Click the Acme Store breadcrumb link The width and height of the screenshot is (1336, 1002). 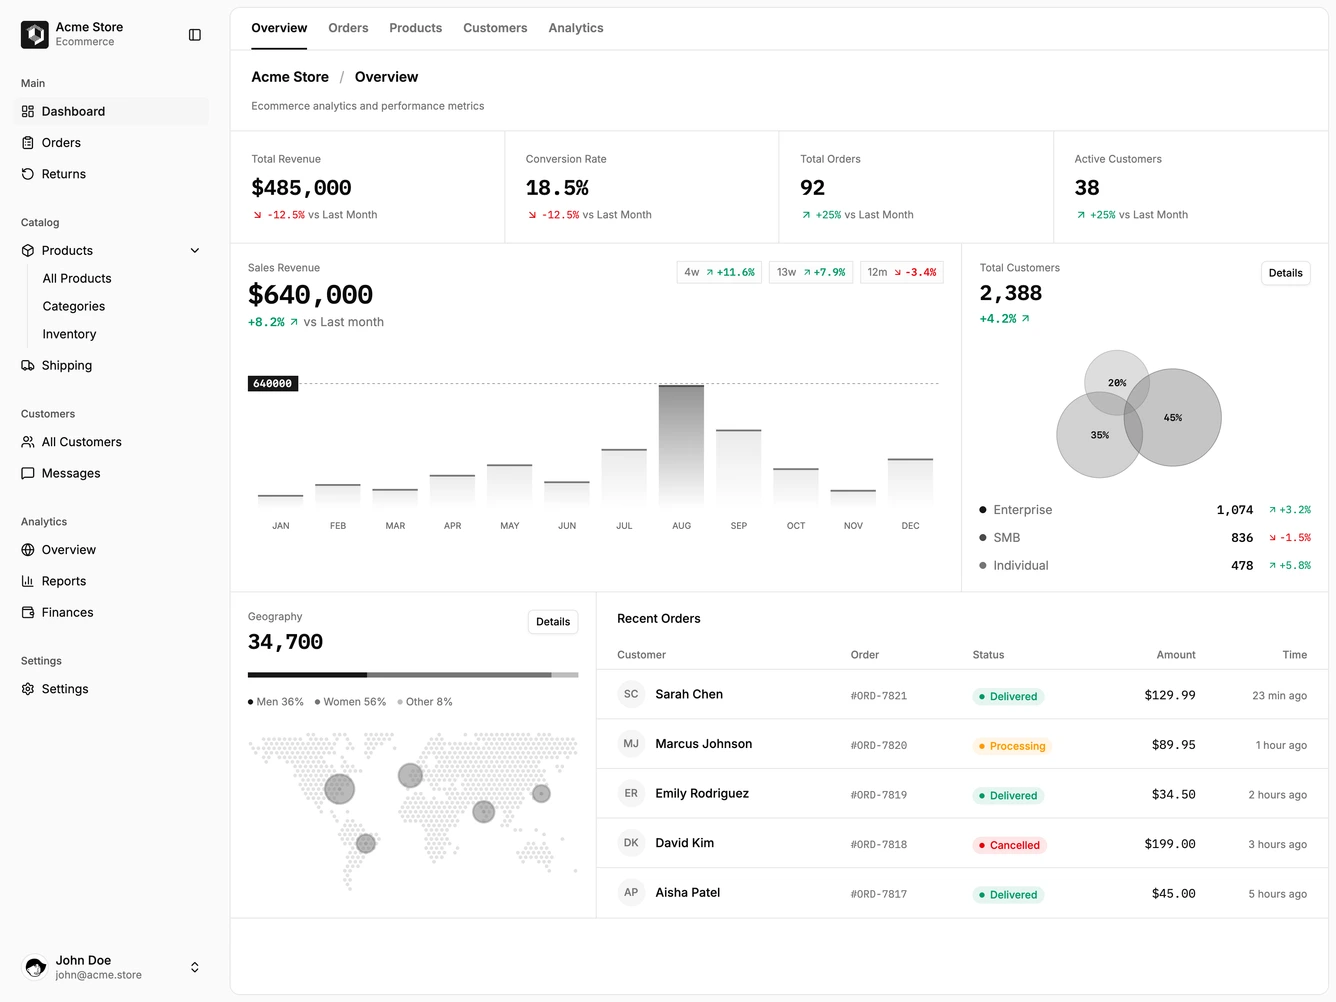pos(290,77)
